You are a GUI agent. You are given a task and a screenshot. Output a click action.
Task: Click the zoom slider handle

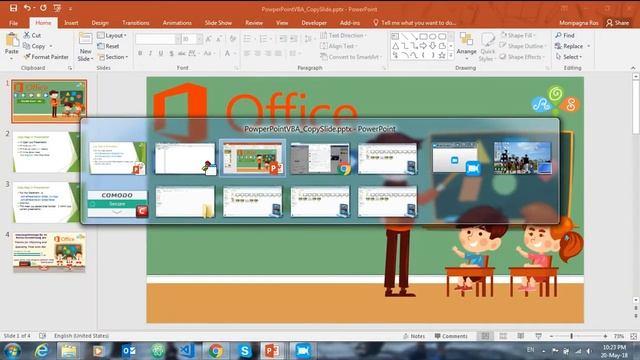click(x=571, y=336)
